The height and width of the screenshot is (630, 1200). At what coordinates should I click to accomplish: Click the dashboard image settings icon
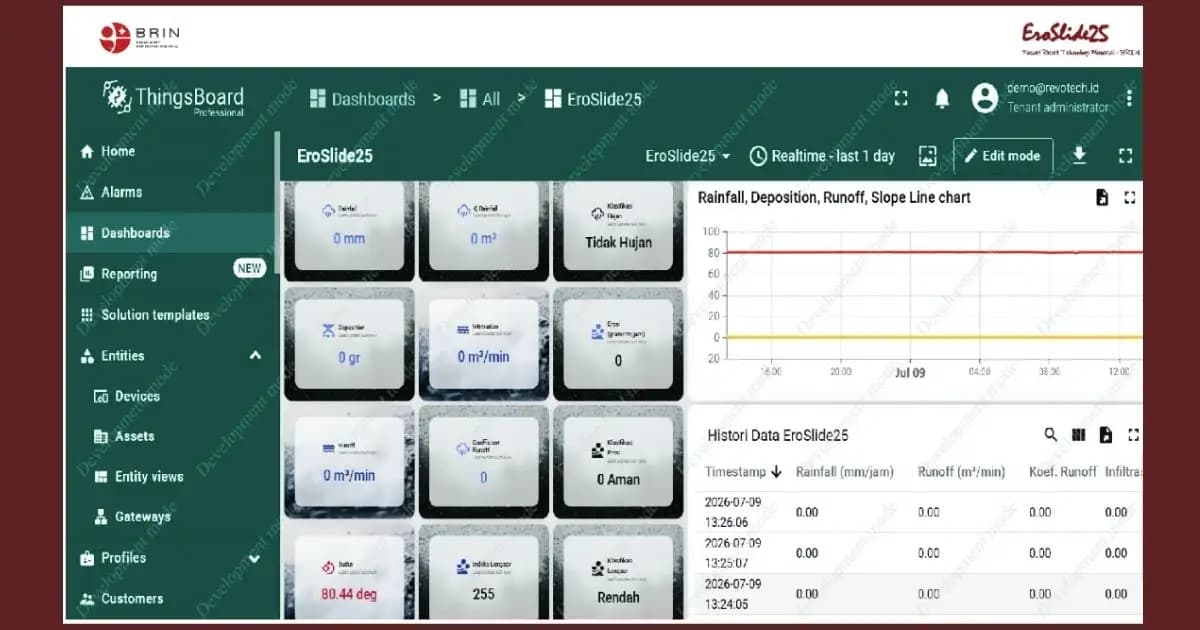928,156
